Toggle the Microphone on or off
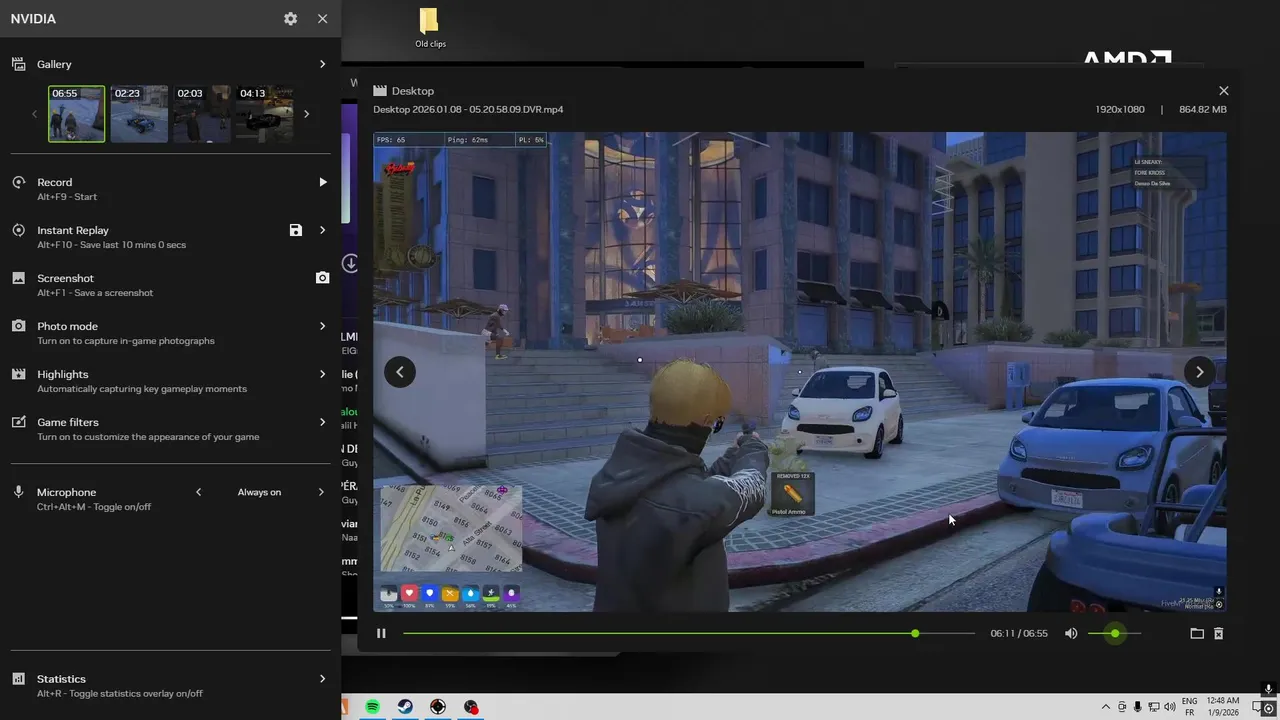The width and height of the screenshot is (1280, 720). click(67, 492)
